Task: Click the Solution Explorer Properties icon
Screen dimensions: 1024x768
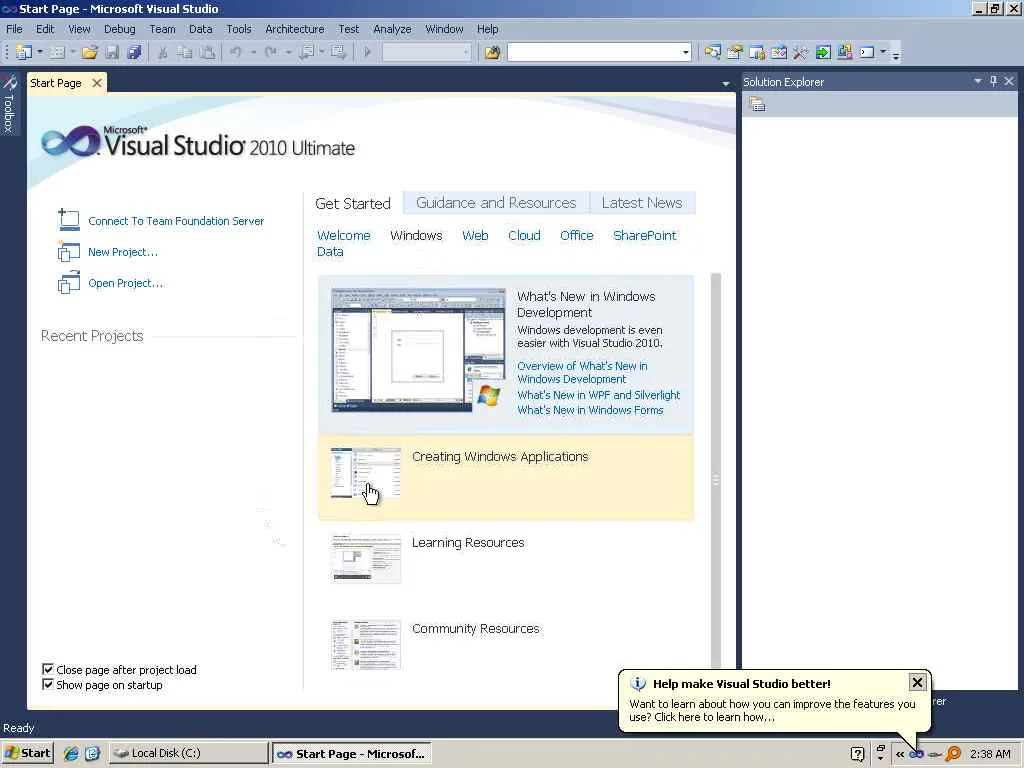Action: pos(757,104)
